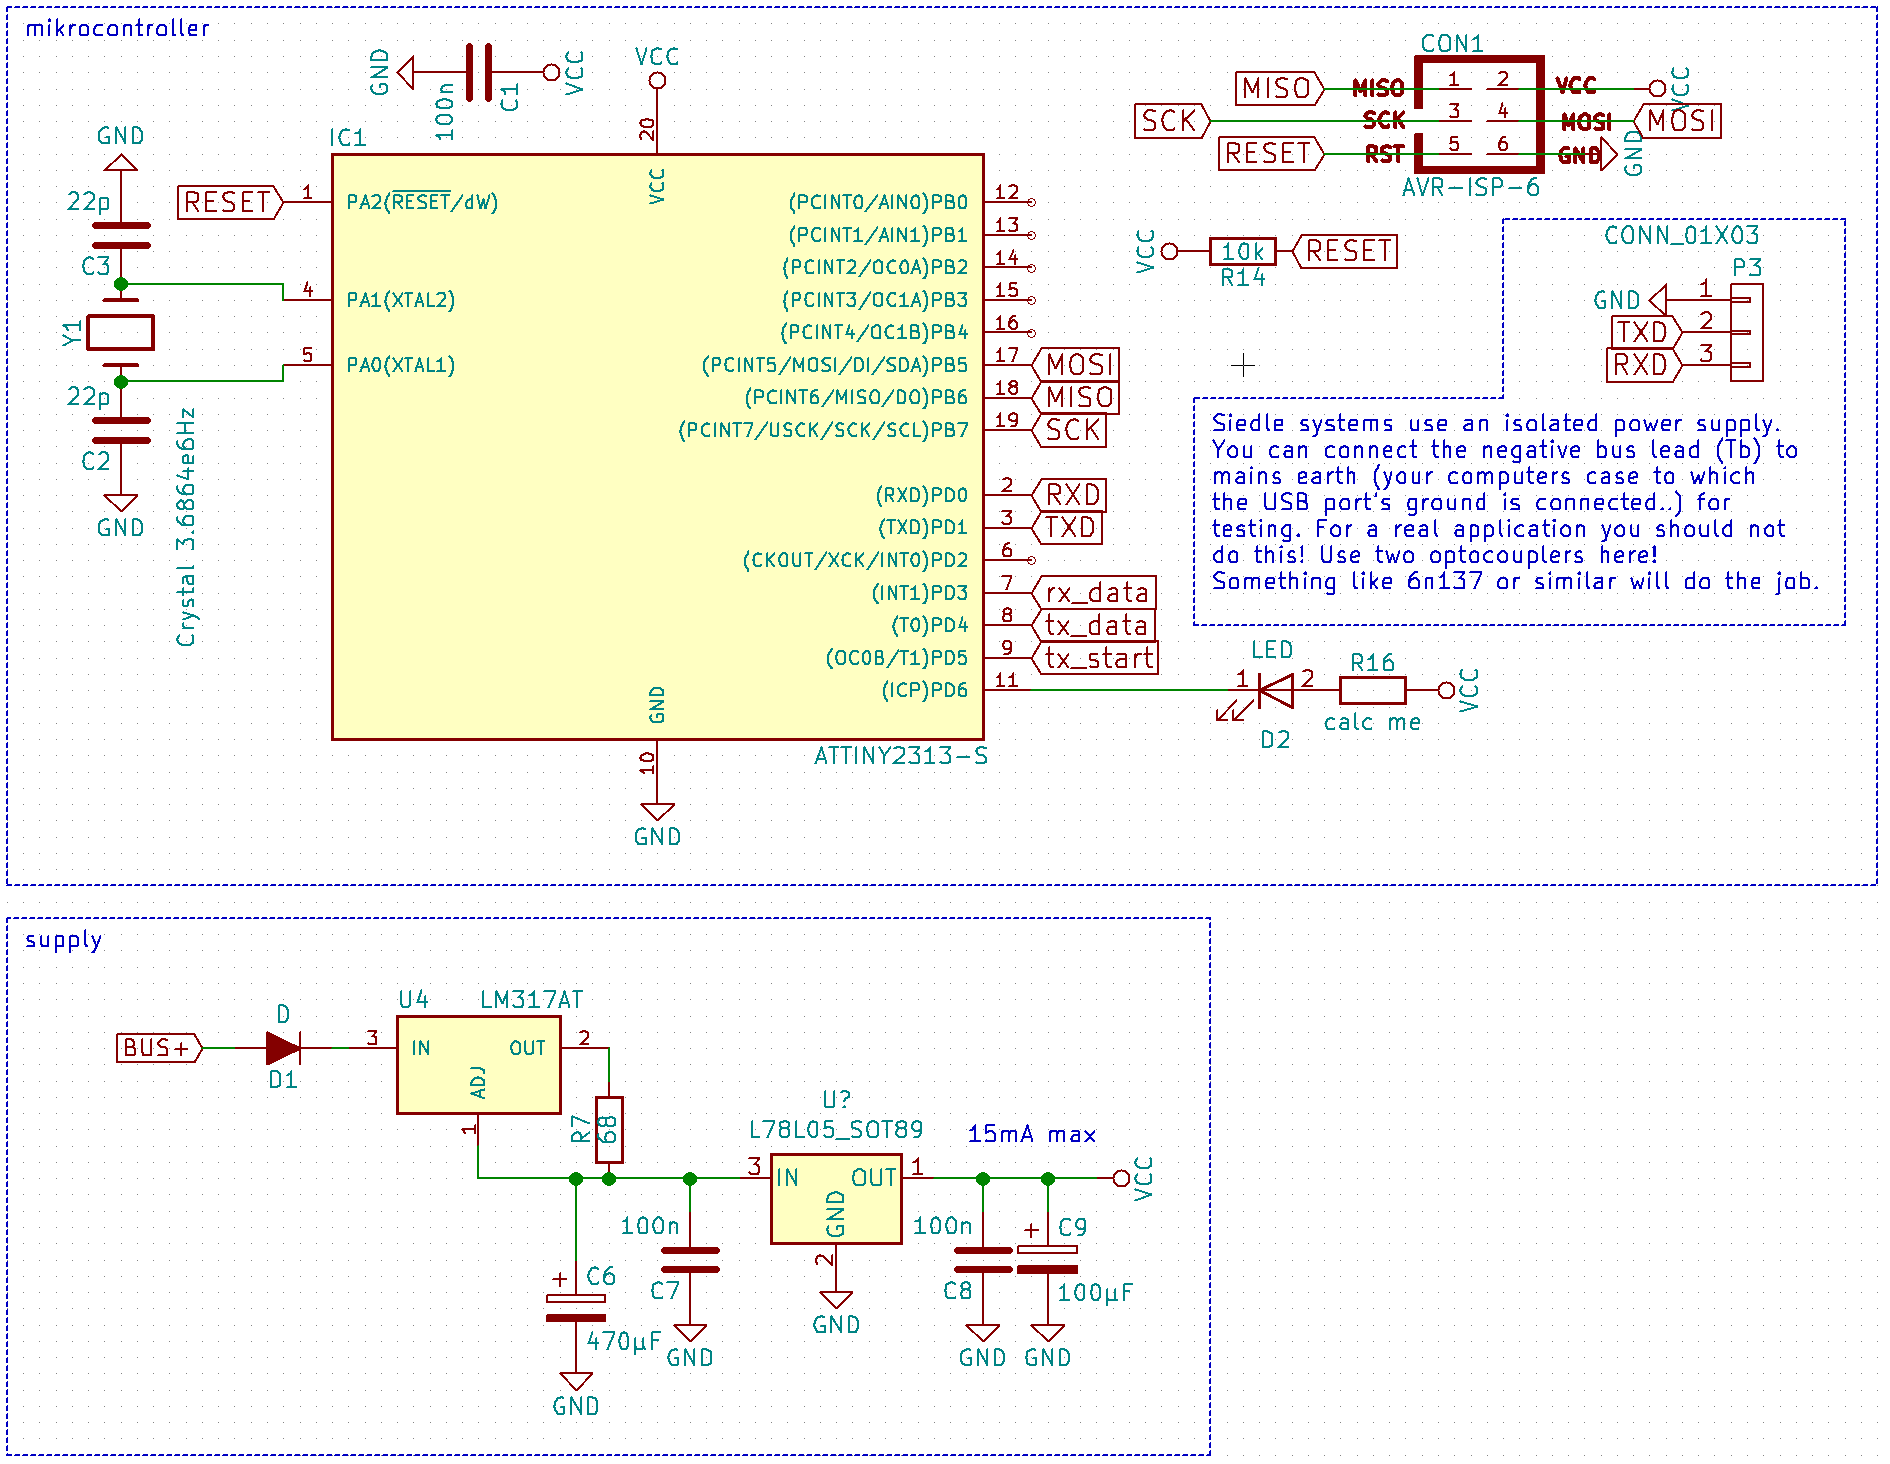Click the GND symbol under IC1 pin 10
Image resolution: width=1890 pixels, height=1464 pixels.
pyautogui.click(x=657, y=811)
